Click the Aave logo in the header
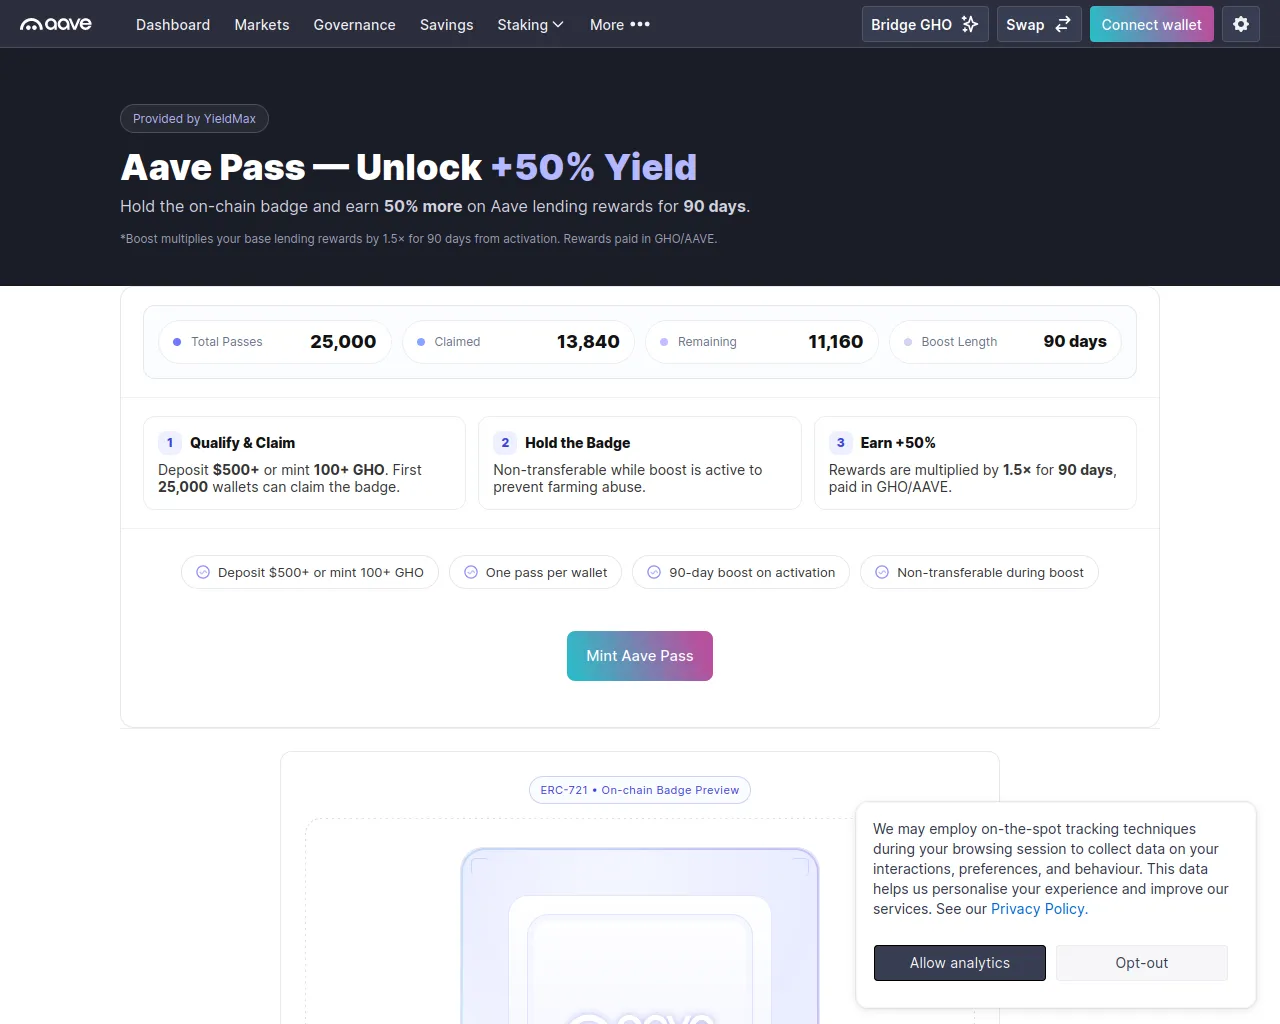Viewport: 1280px width, 1024px height. pos(56,24)
